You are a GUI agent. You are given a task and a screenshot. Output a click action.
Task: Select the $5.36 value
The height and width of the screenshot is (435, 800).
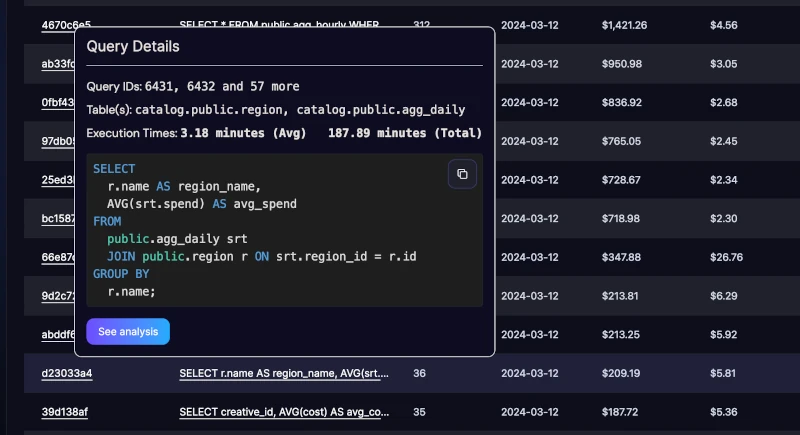tap(723, 412)
